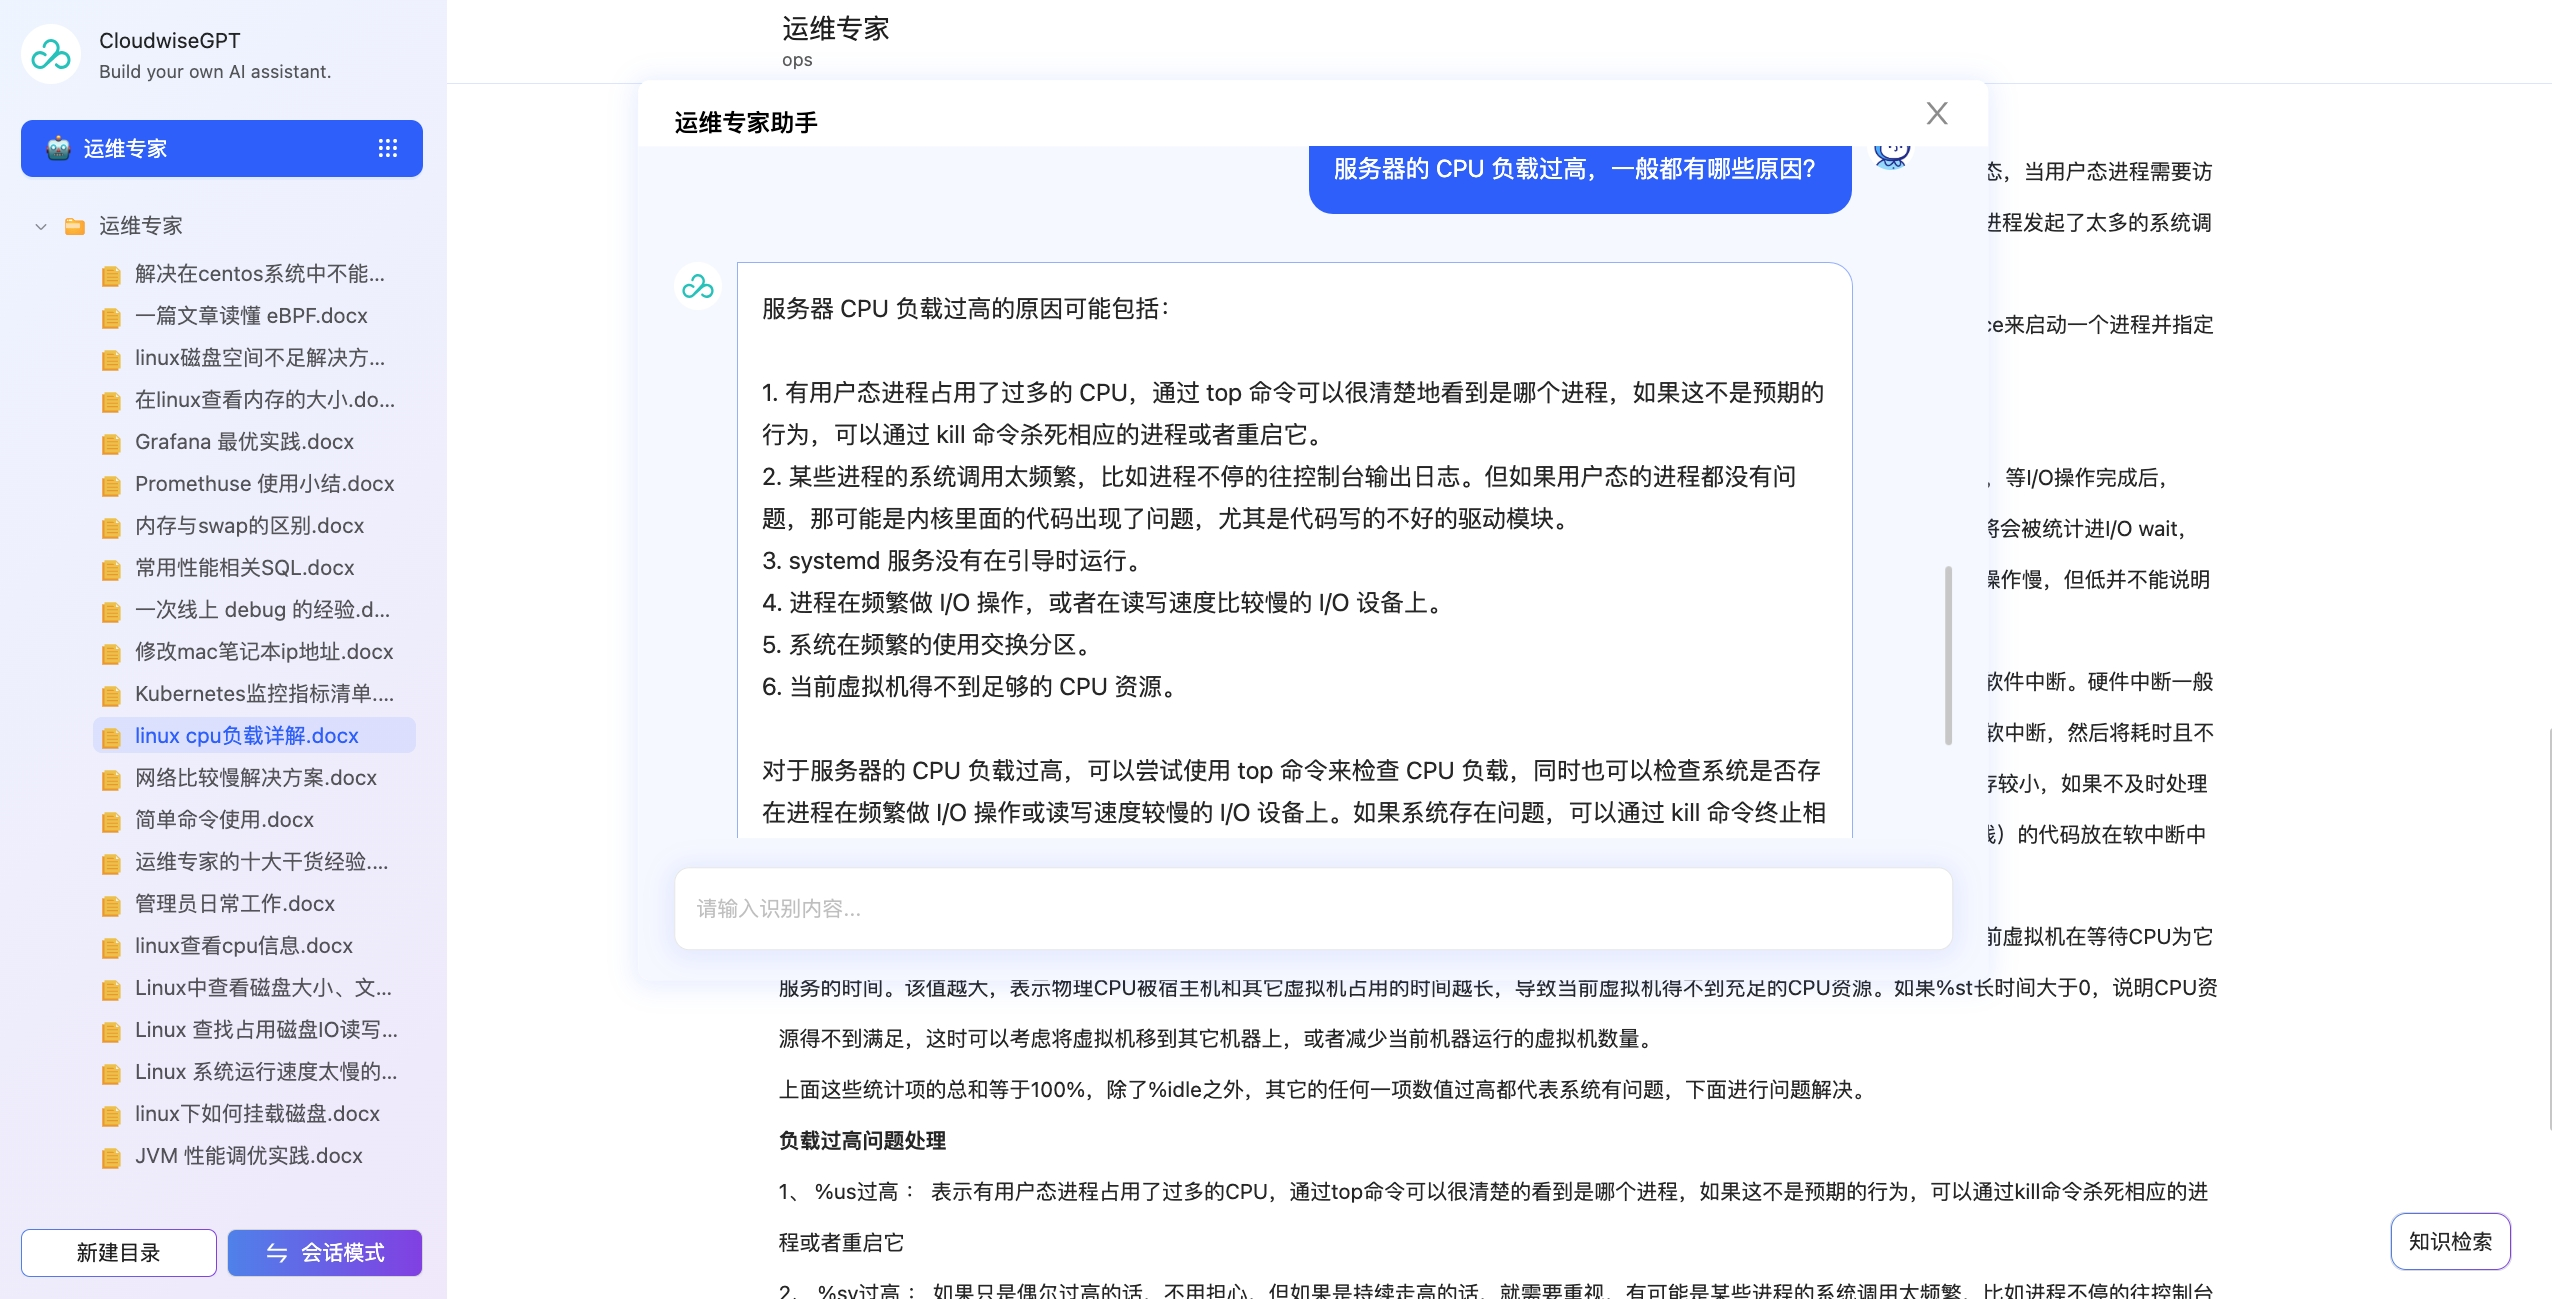
Task: Click file icon beside 修改mac笔记本ip地址.docx
Action: (x=111, y=654)
